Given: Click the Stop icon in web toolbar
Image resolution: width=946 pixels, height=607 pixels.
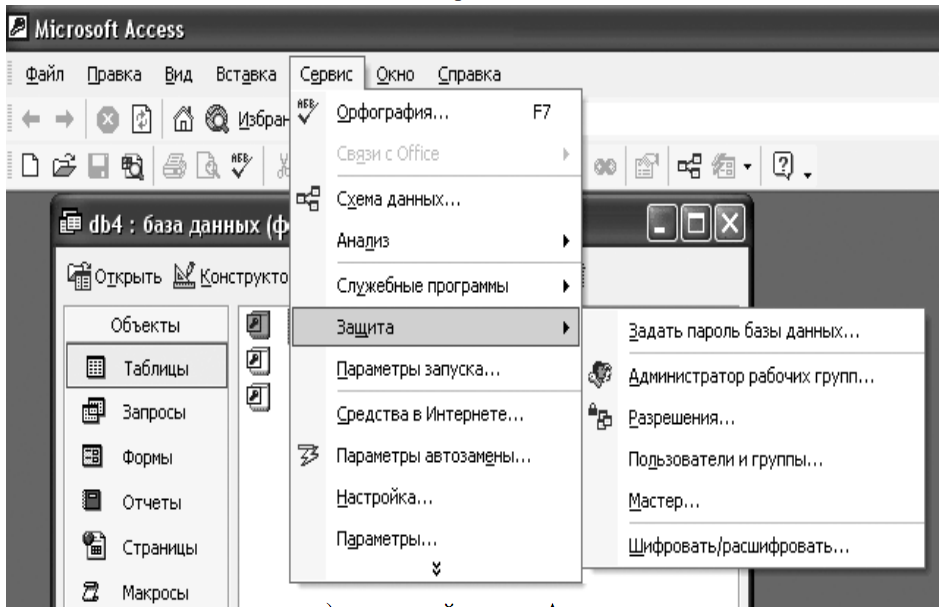Looking at the screenshot, I should [108, 119].
